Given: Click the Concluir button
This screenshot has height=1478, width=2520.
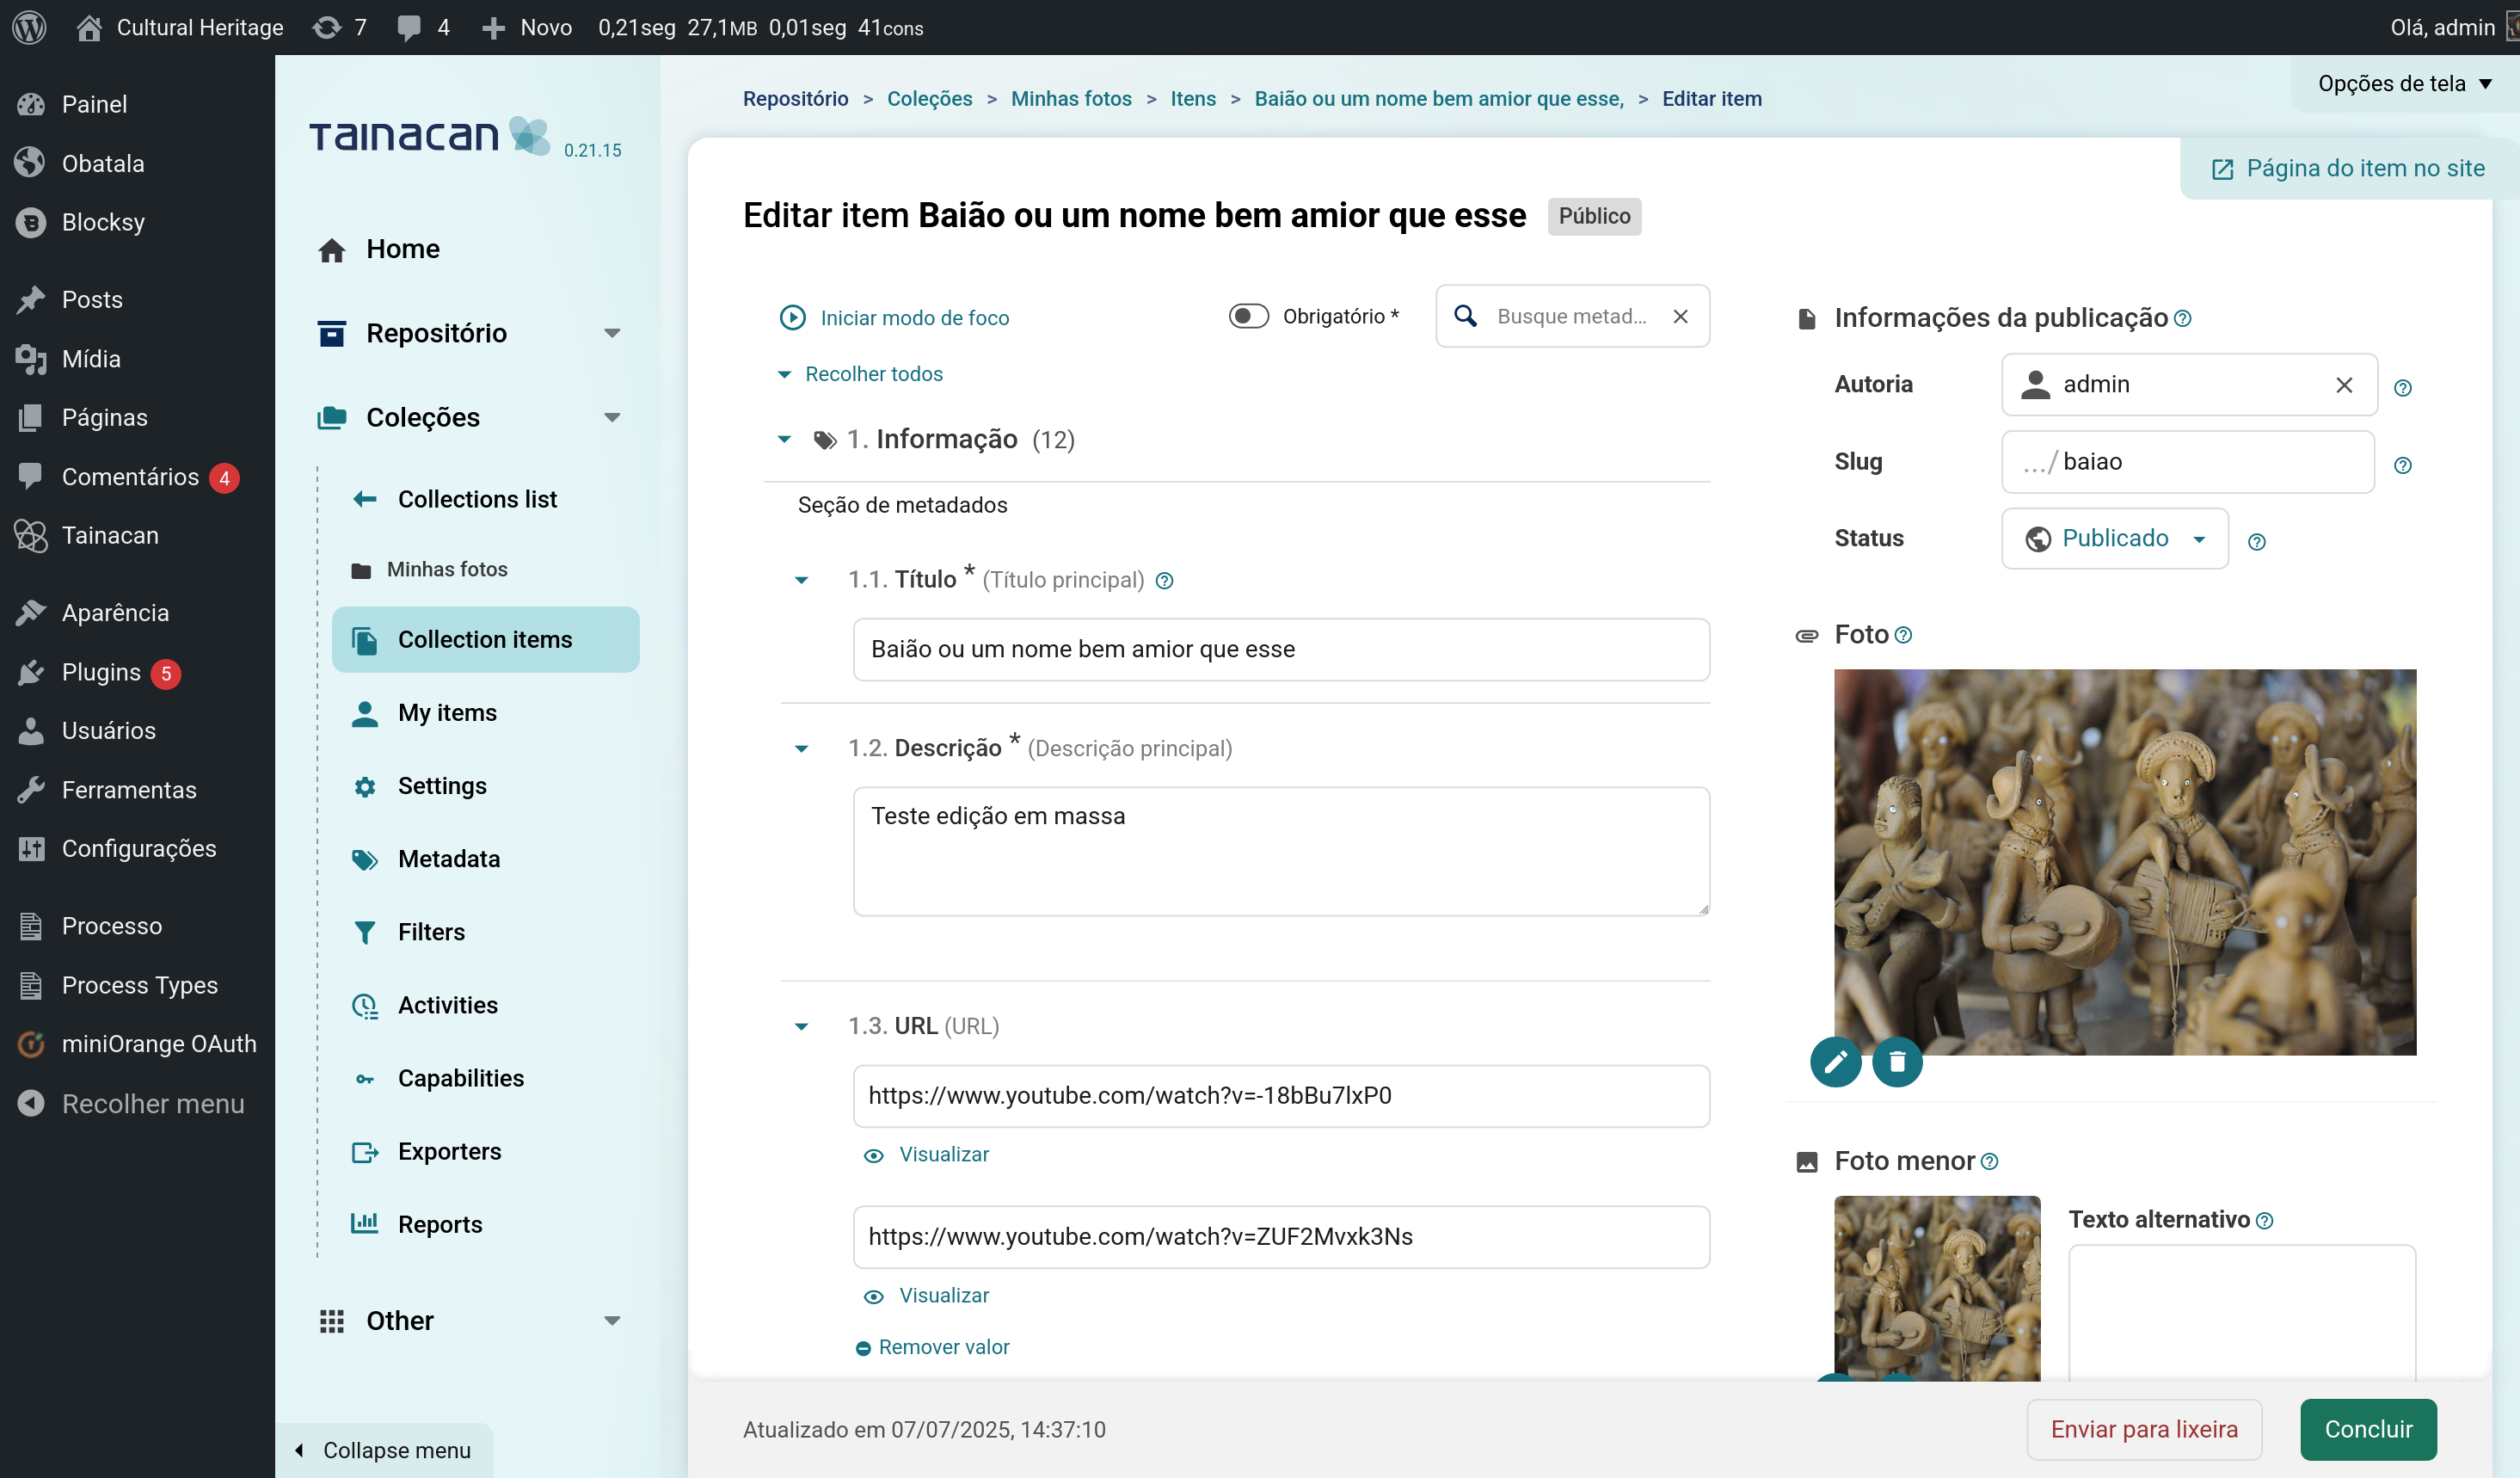Looking at the screenshot, I should click(2367, 1429).
